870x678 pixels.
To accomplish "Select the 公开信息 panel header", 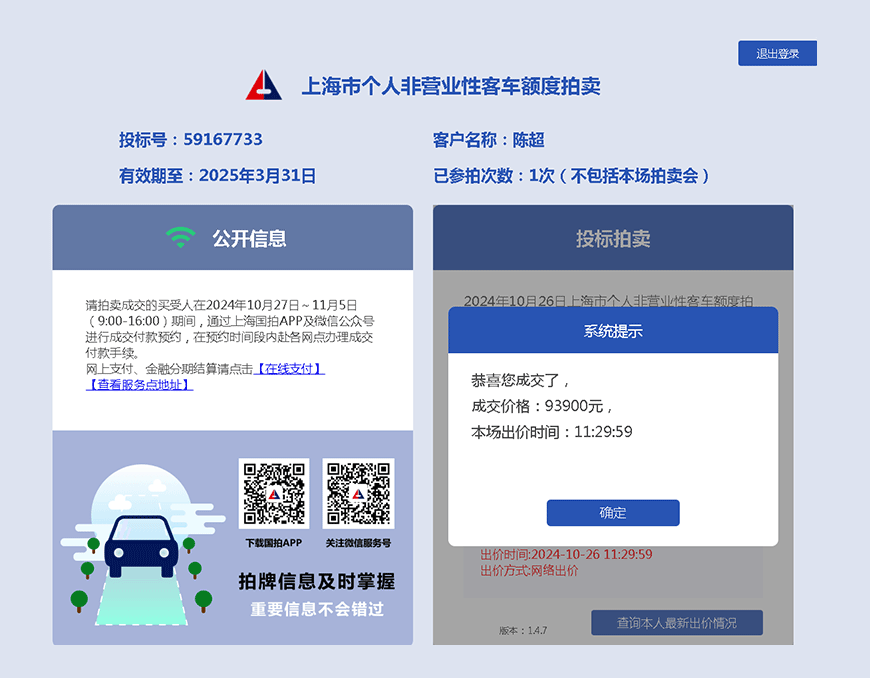I will [232, 238].
